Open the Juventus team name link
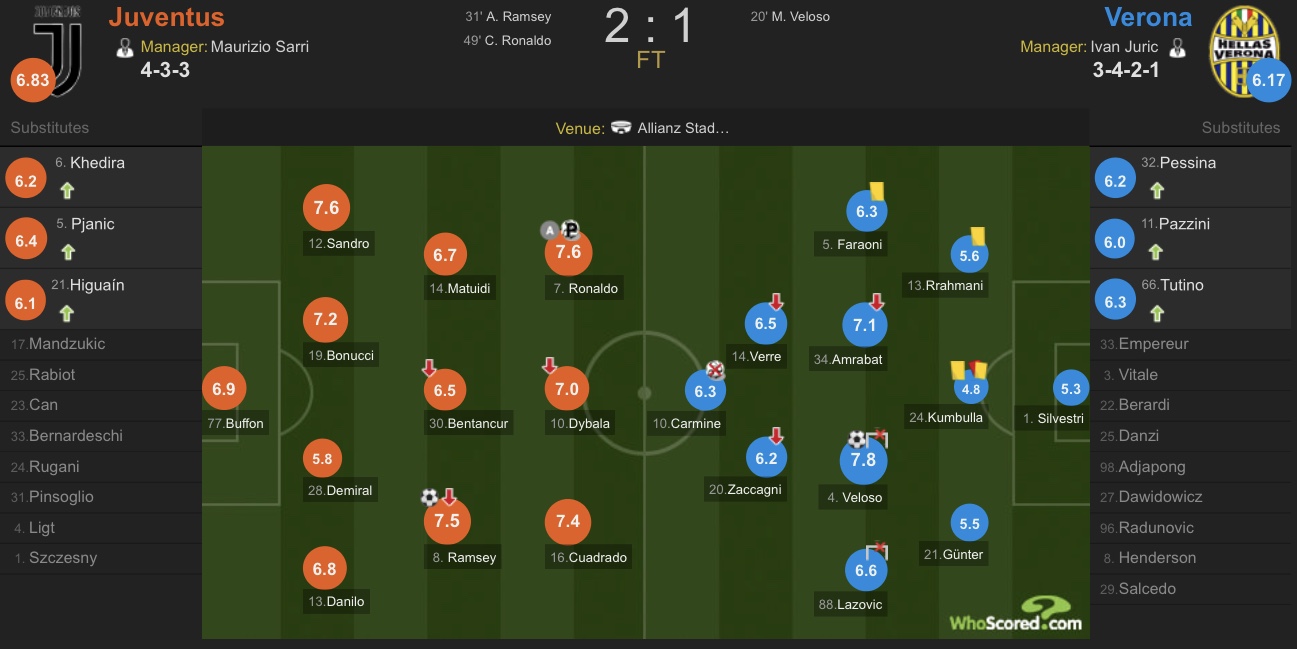 point(166,17)
